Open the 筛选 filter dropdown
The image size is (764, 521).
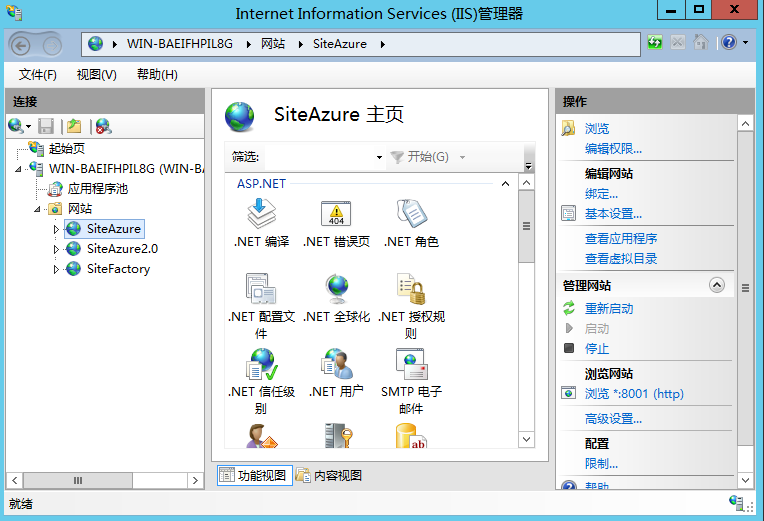click(x=379, y=158)
